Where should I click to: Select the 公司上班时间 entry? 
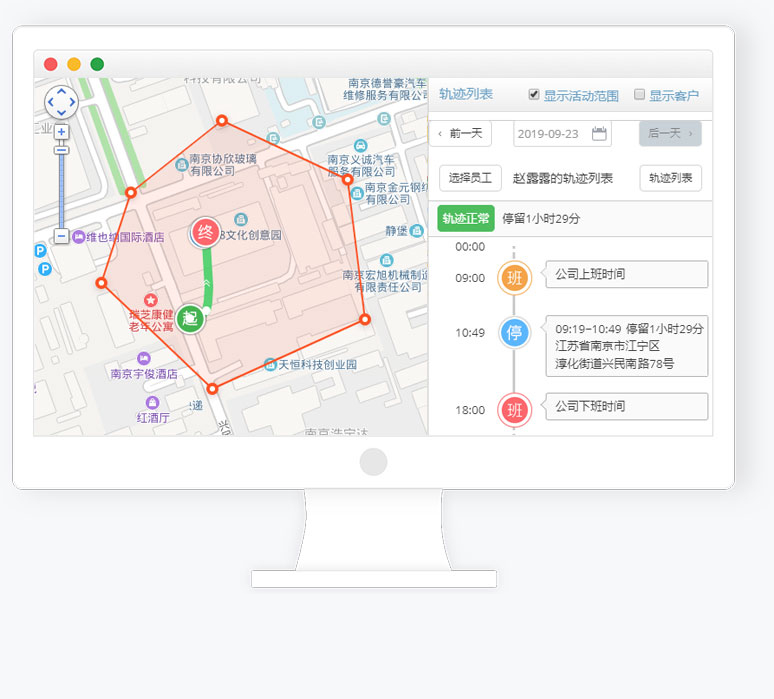(626, 274)
